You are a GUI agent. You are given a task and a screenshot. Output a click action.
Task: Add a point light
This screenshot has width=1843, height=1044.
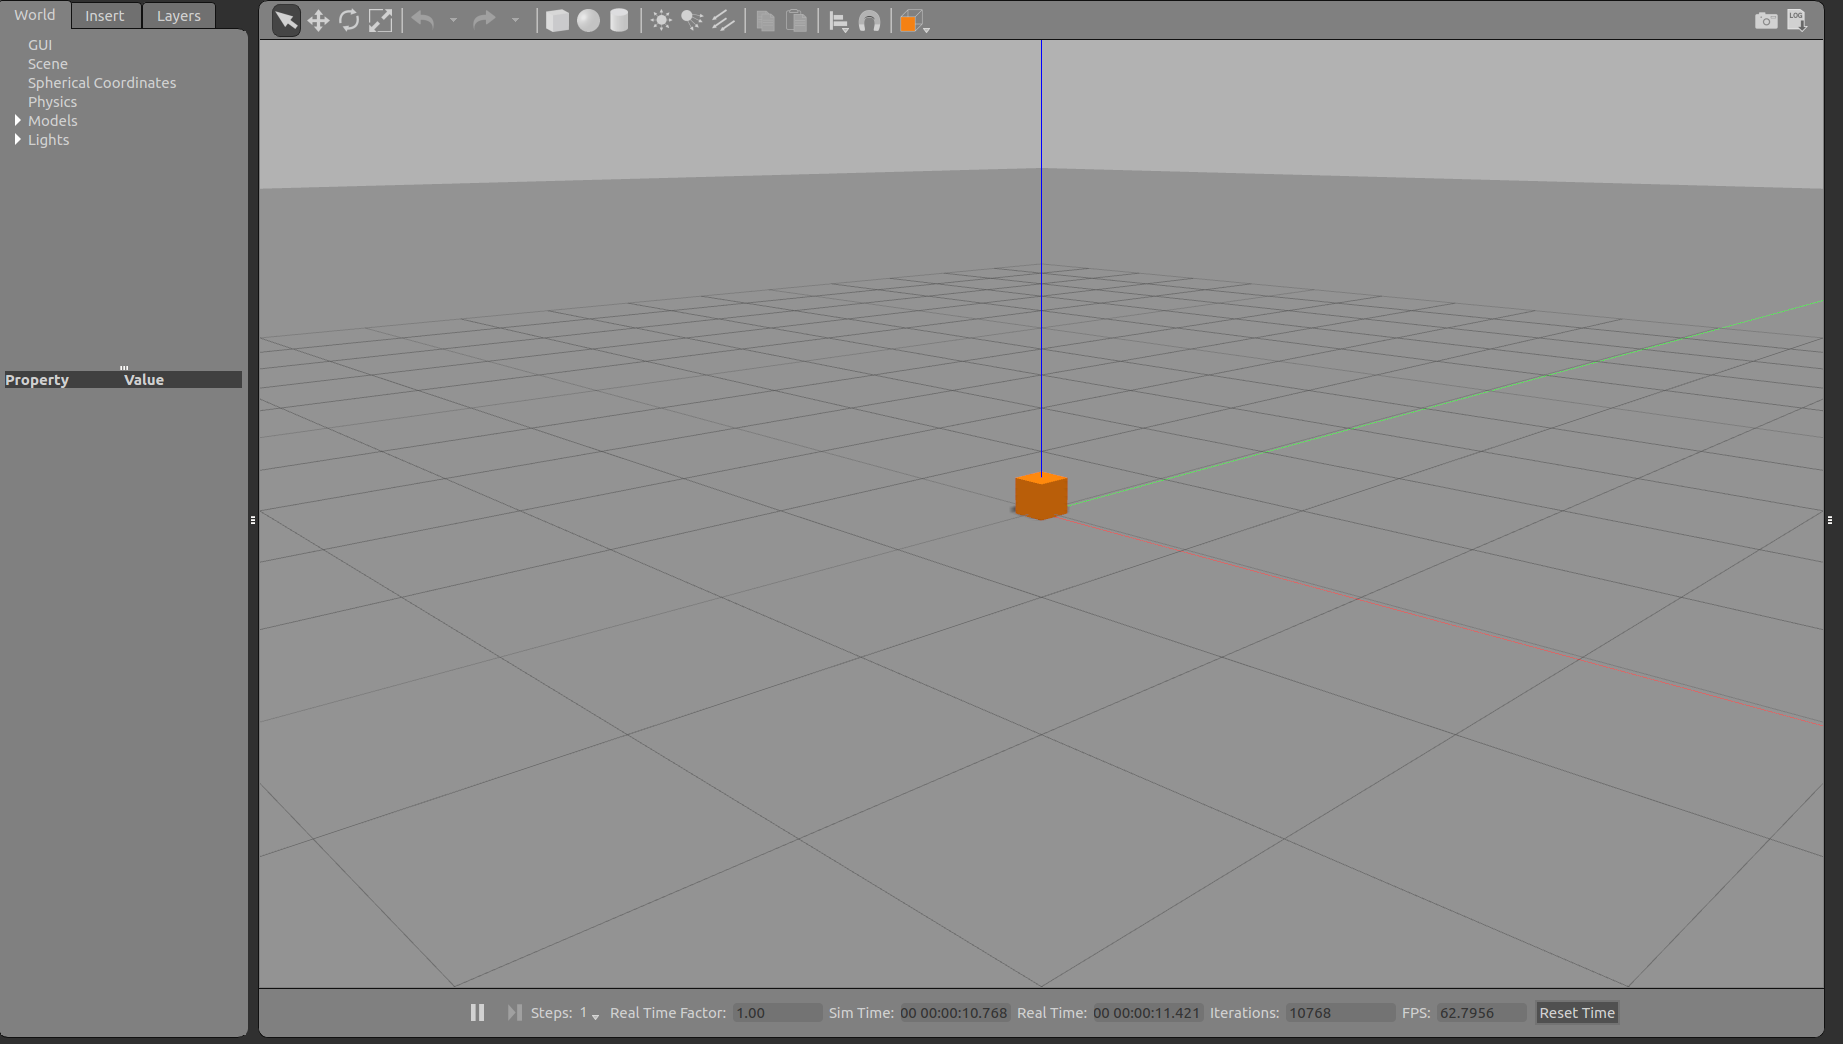(661, 21)
